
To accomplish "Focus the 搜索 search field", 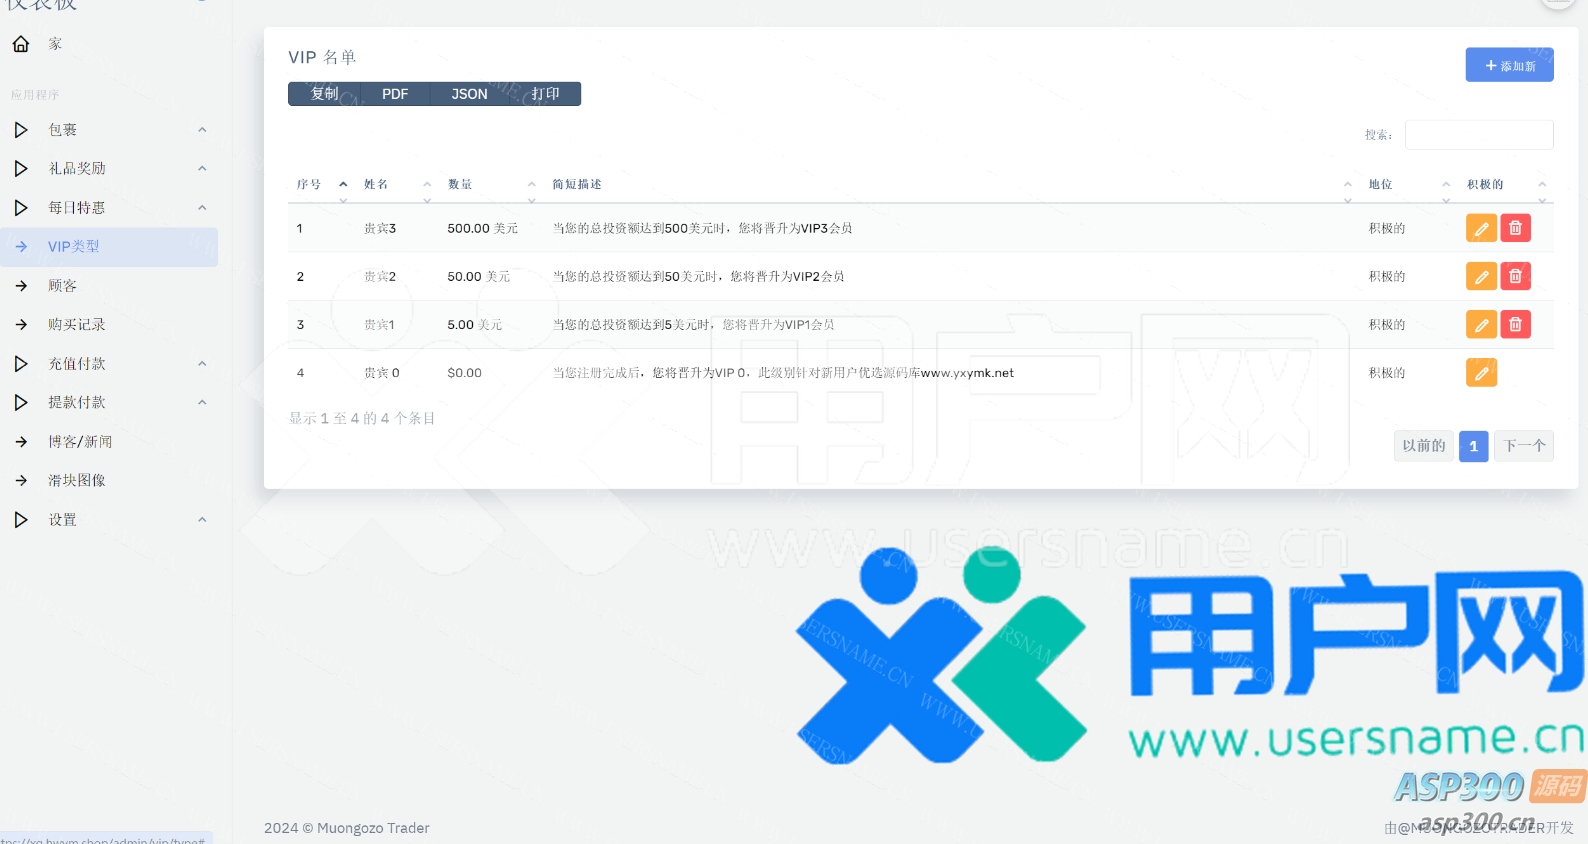I will click(x=1479, y=135).
